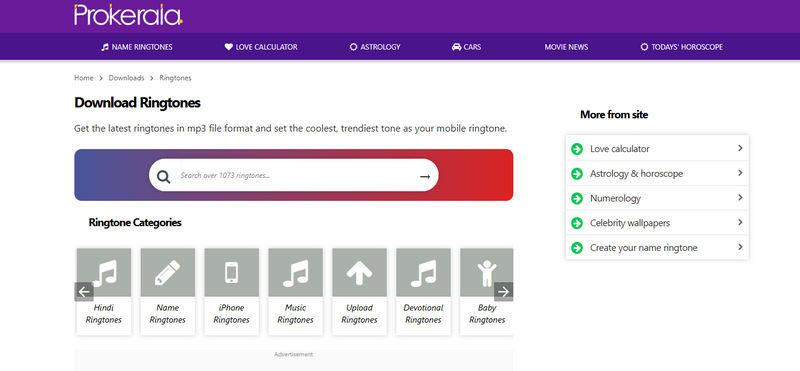Open the Devotional Ringtones note tile
800x371 pixels.
423,273
